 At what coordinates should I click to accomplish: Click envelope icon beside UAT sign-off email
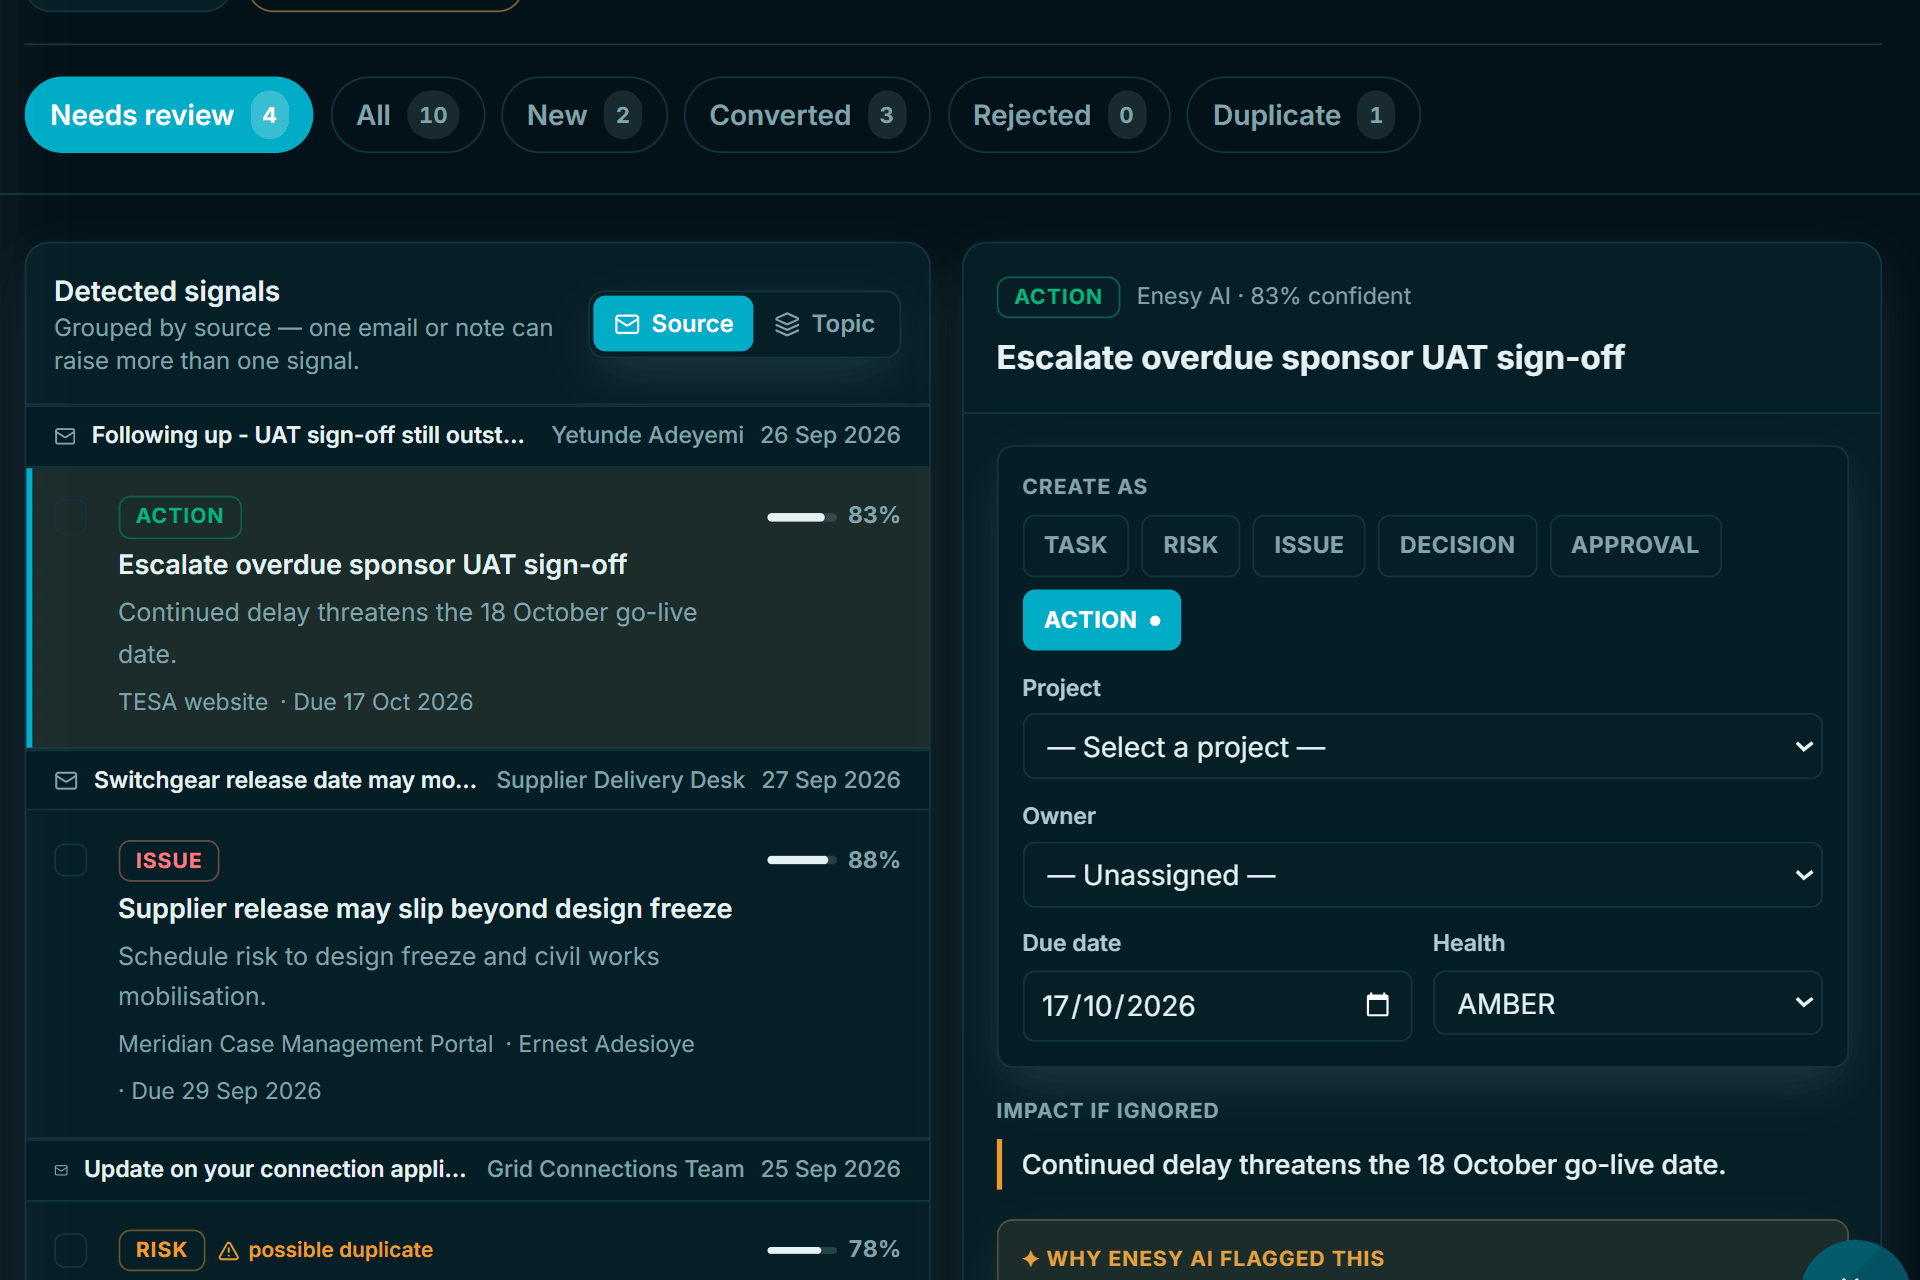tap(65, 436)
